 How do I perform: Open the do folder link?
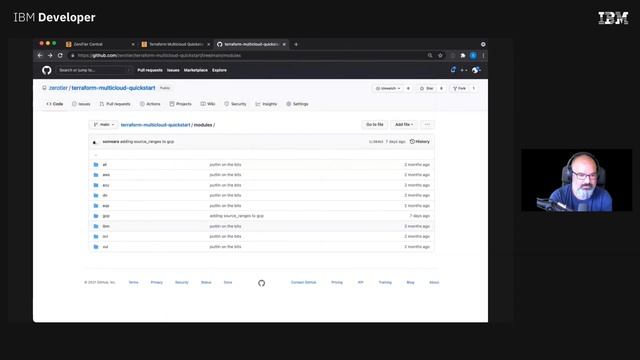[105, 196]
